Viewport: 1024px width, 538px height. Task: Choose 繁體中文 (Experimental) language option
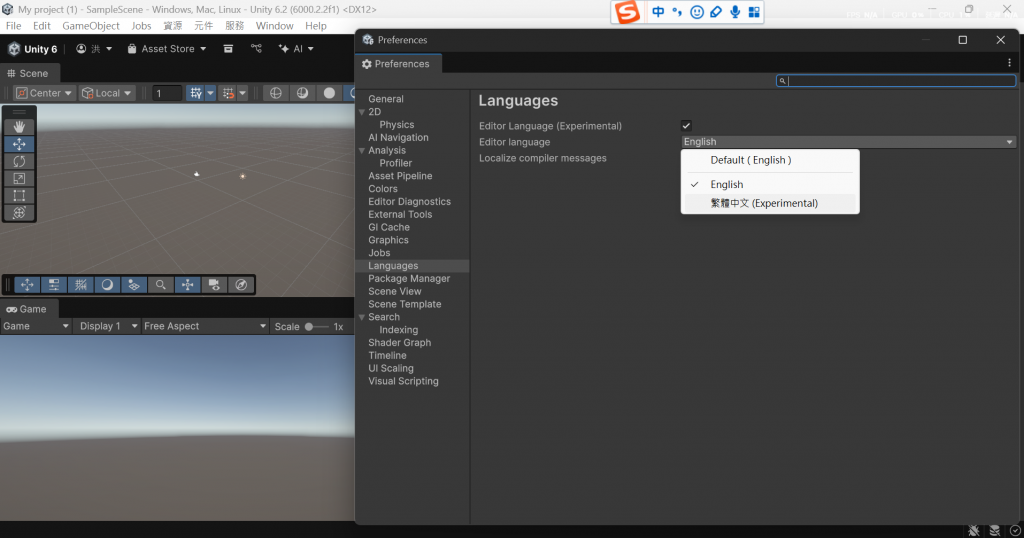pyautogui.click(x=770, y=203)
